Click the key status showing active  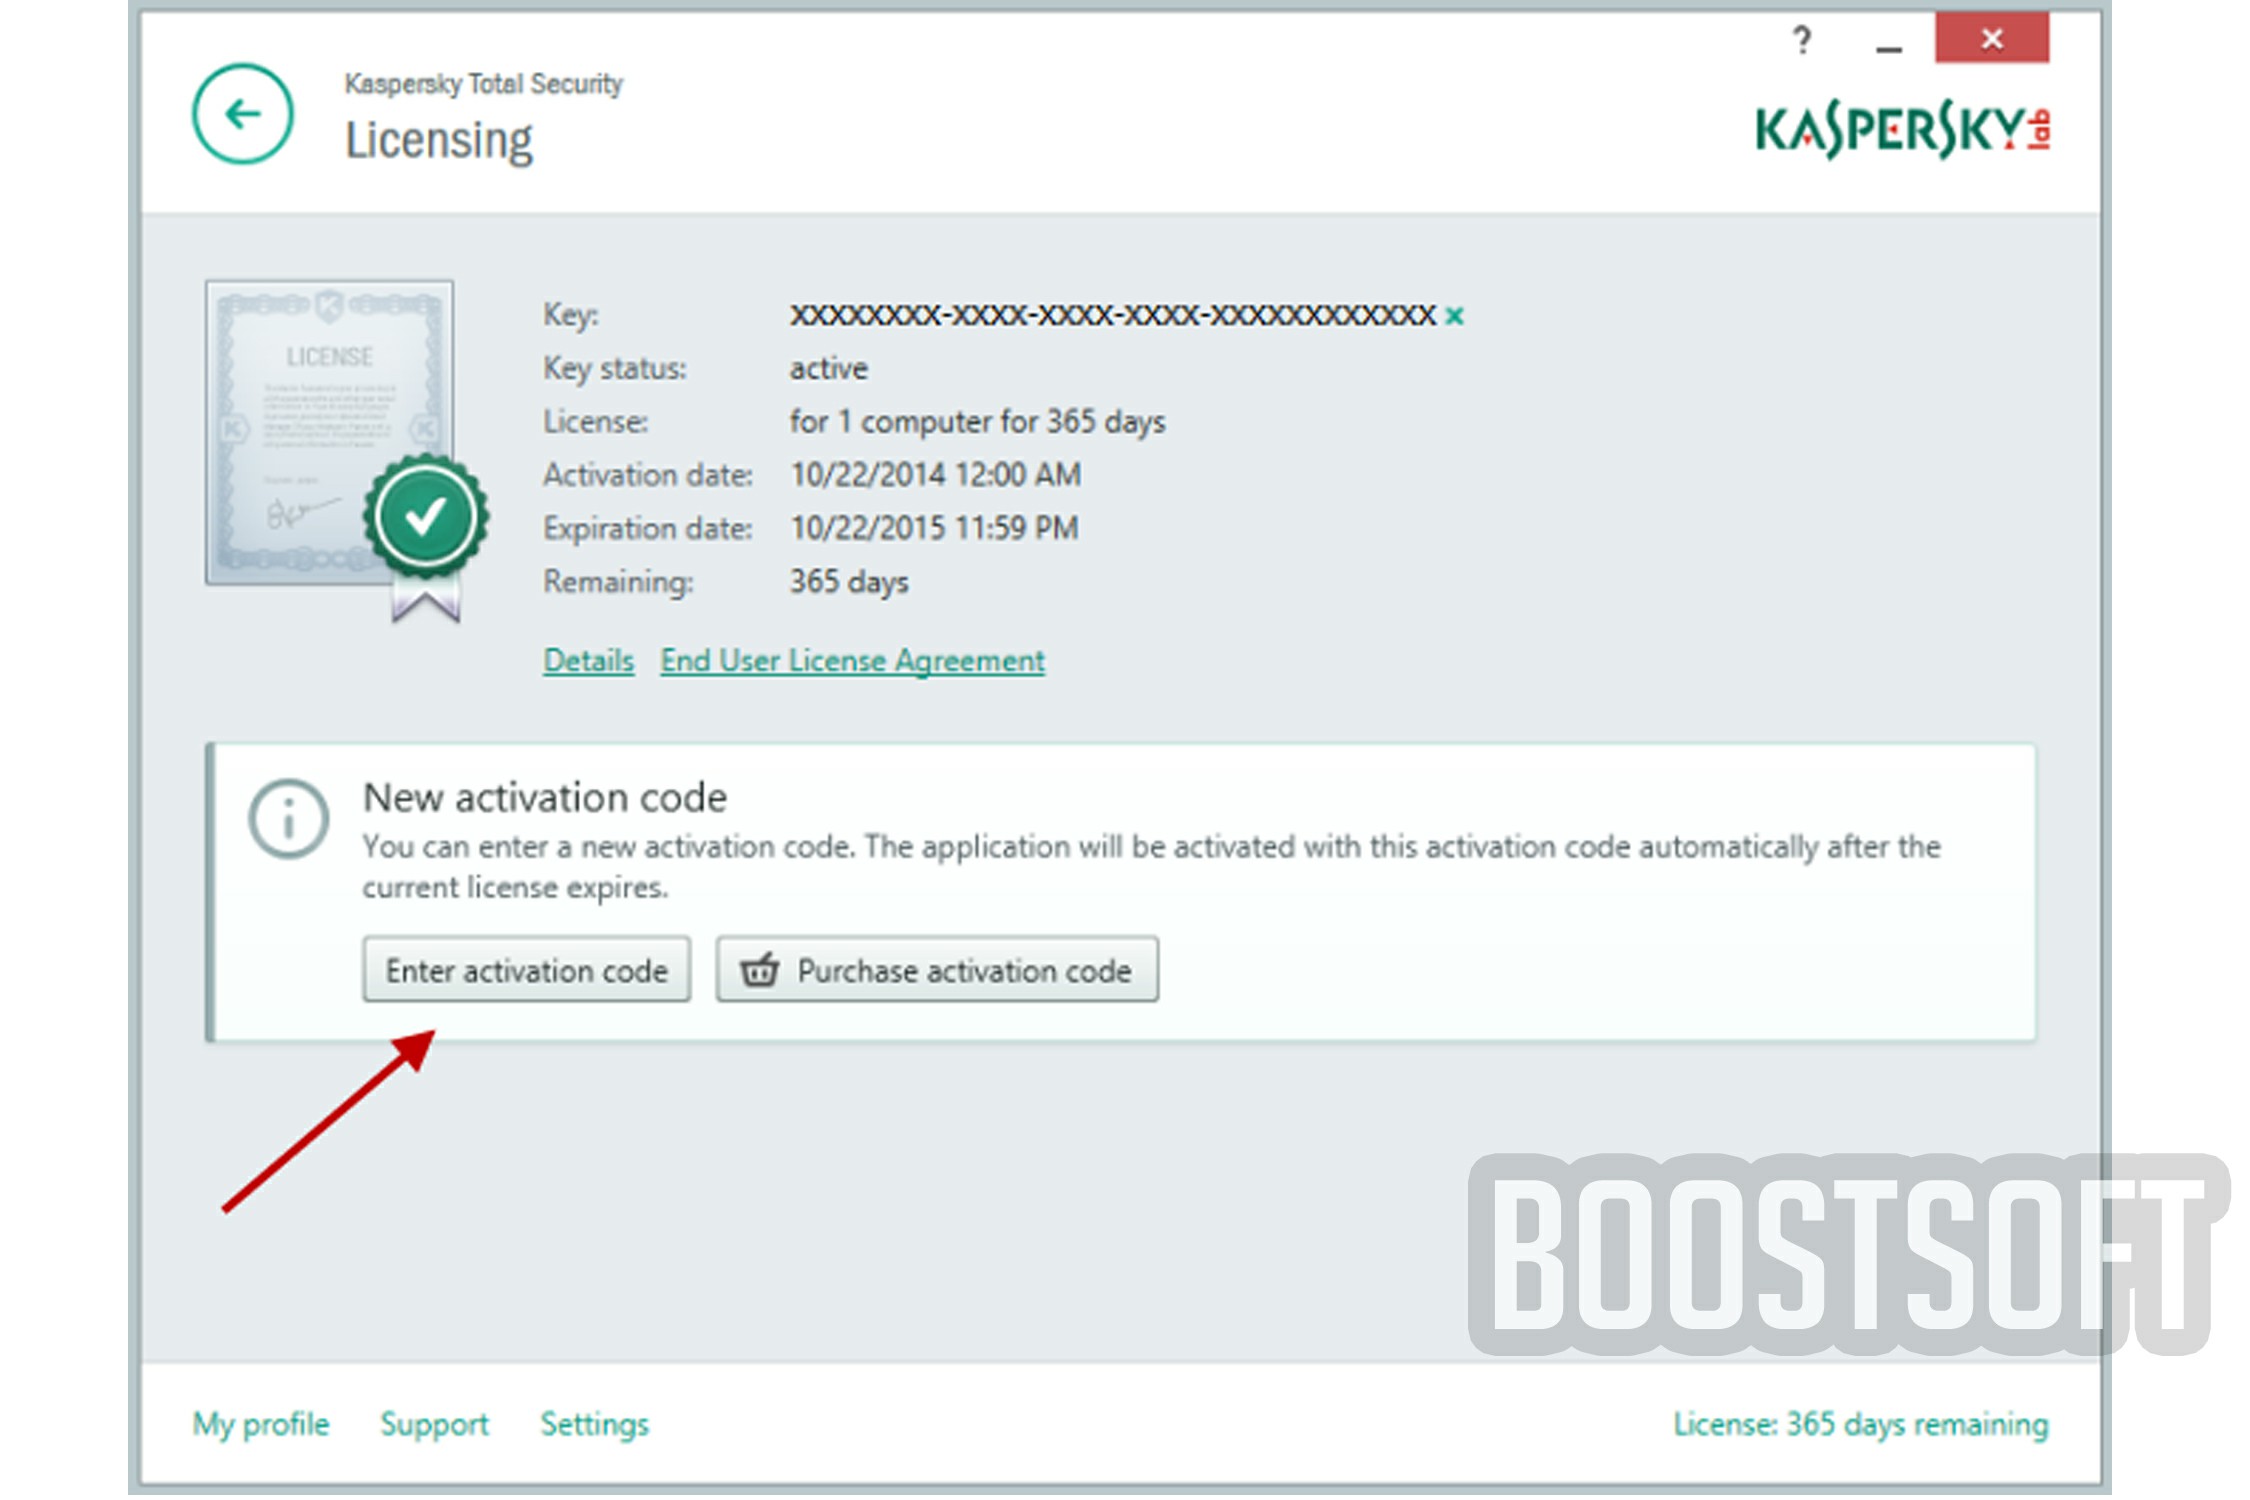point(828,368)
